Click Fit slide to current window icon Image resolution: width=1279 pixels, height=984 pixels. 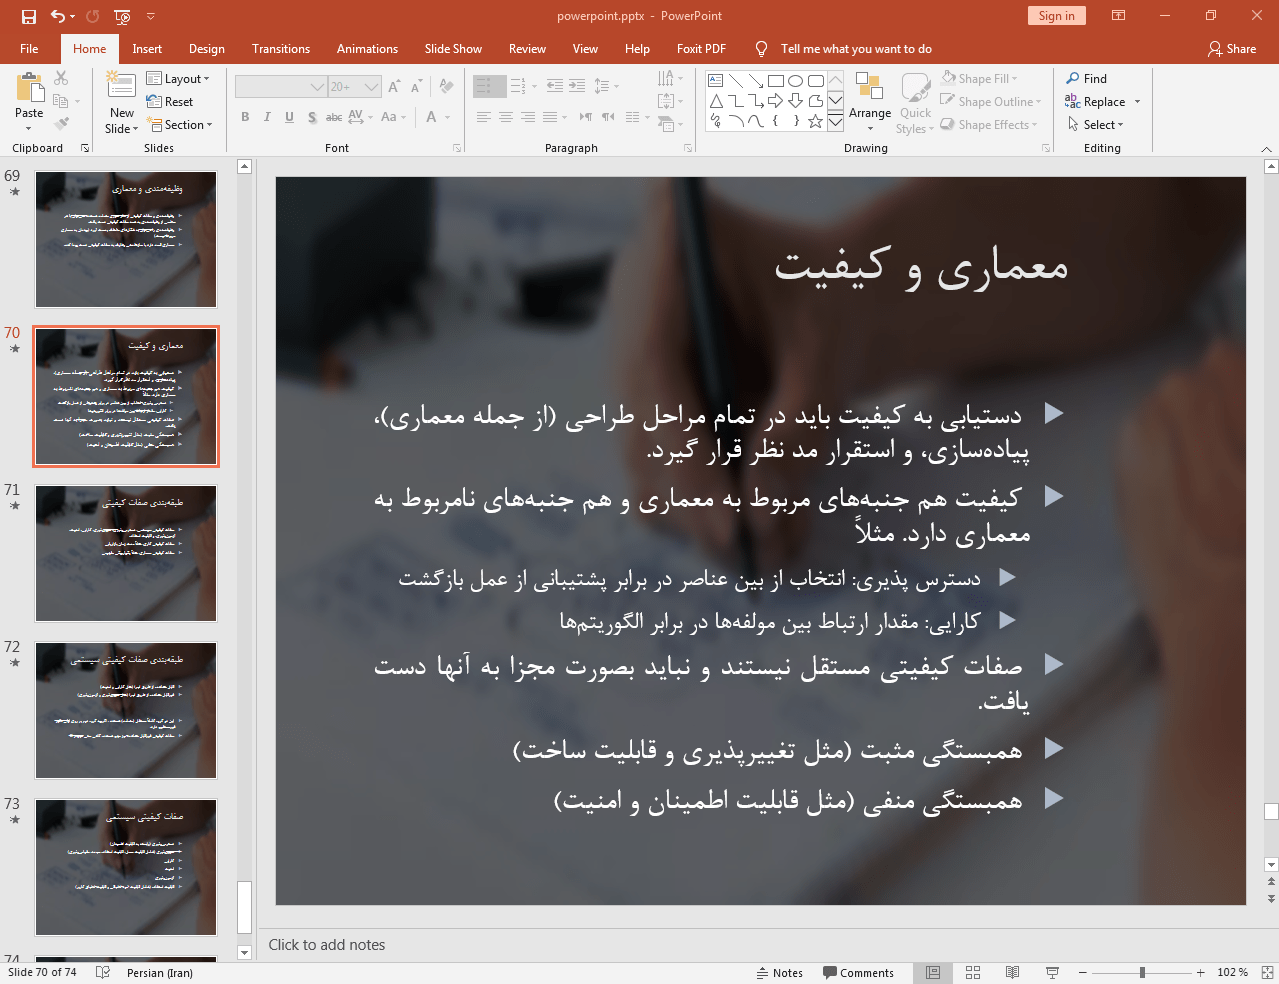1267,972
